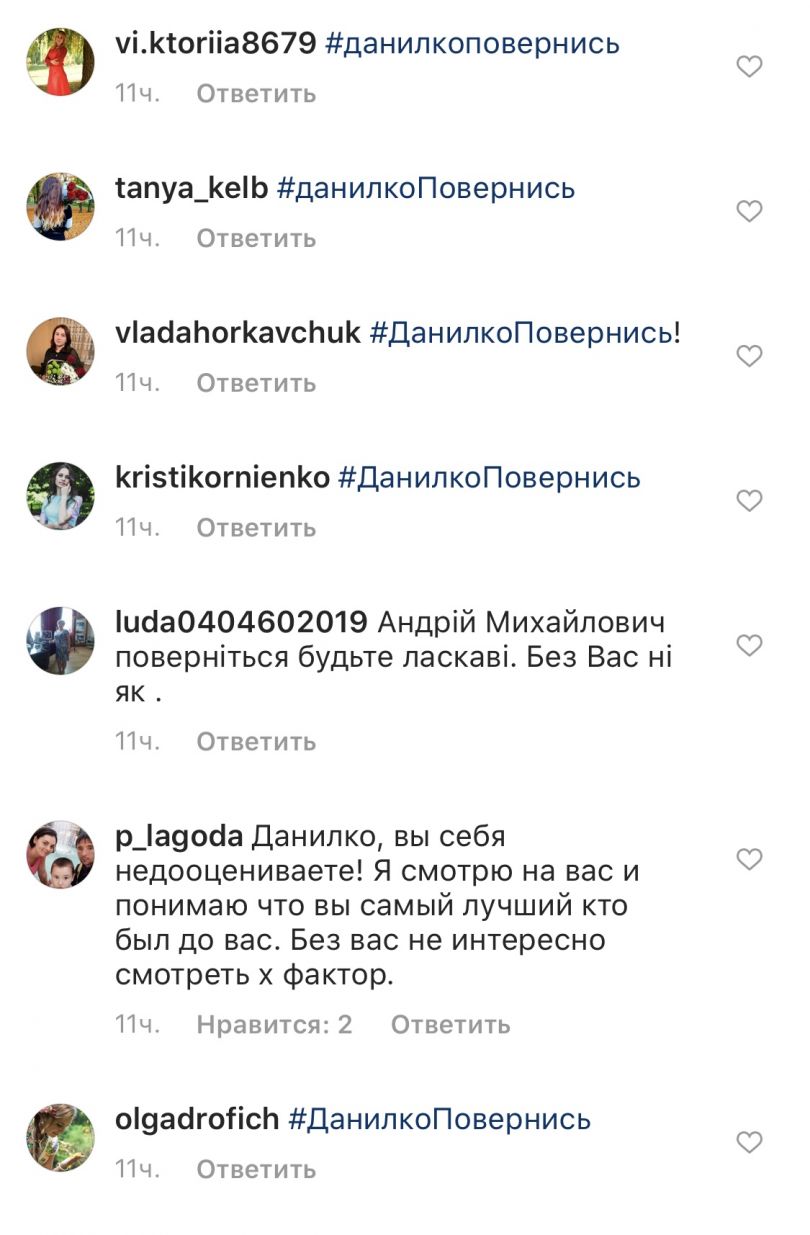Screen dimensions: 810x1235
Task: Open tanya_kelb's avatar
Action: click(60, 206)
